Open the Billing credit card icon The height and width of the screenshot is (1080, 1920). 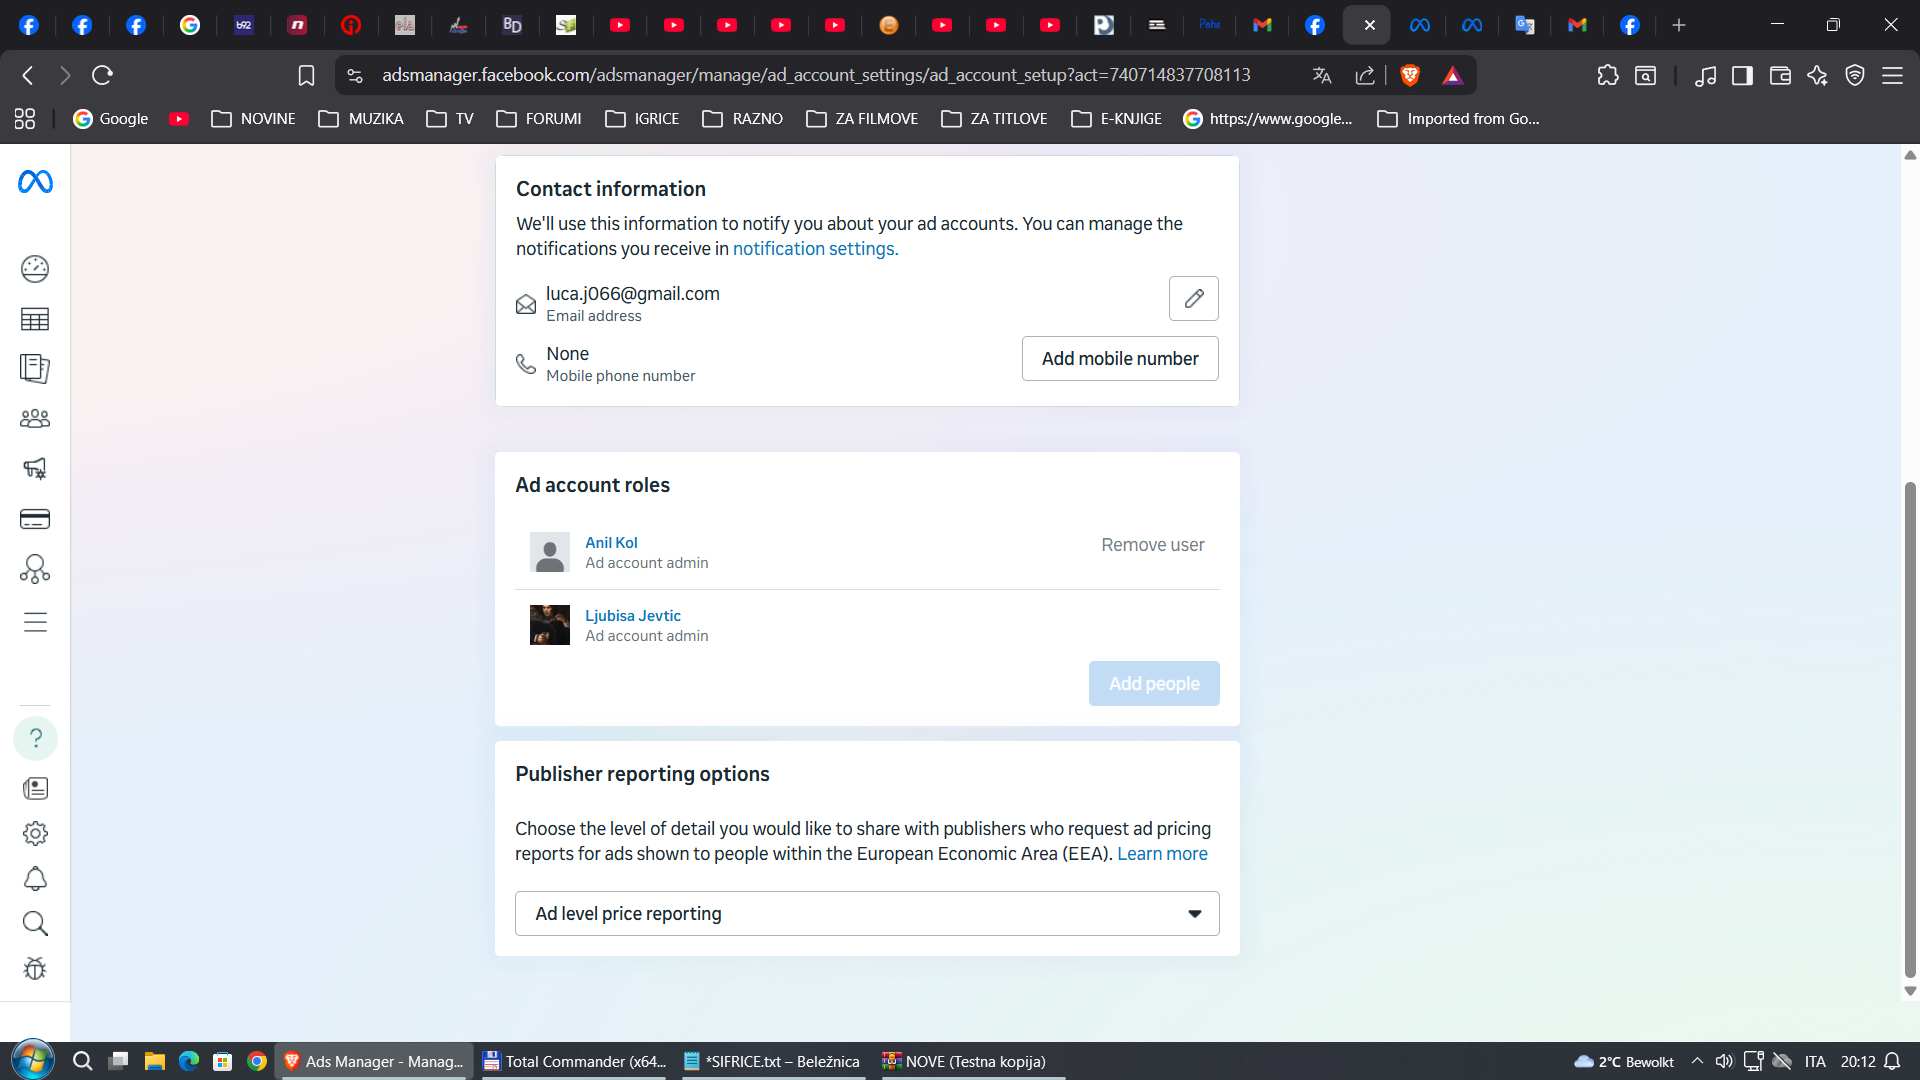click(35, 519)
